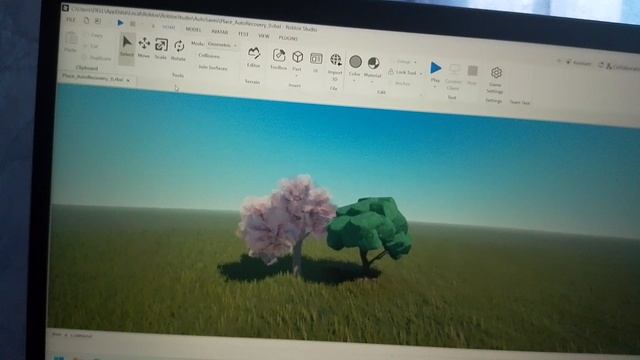Open the Lock Tool dropdown
This screenshot has width=640, height=360.
[x=404, y=73]
